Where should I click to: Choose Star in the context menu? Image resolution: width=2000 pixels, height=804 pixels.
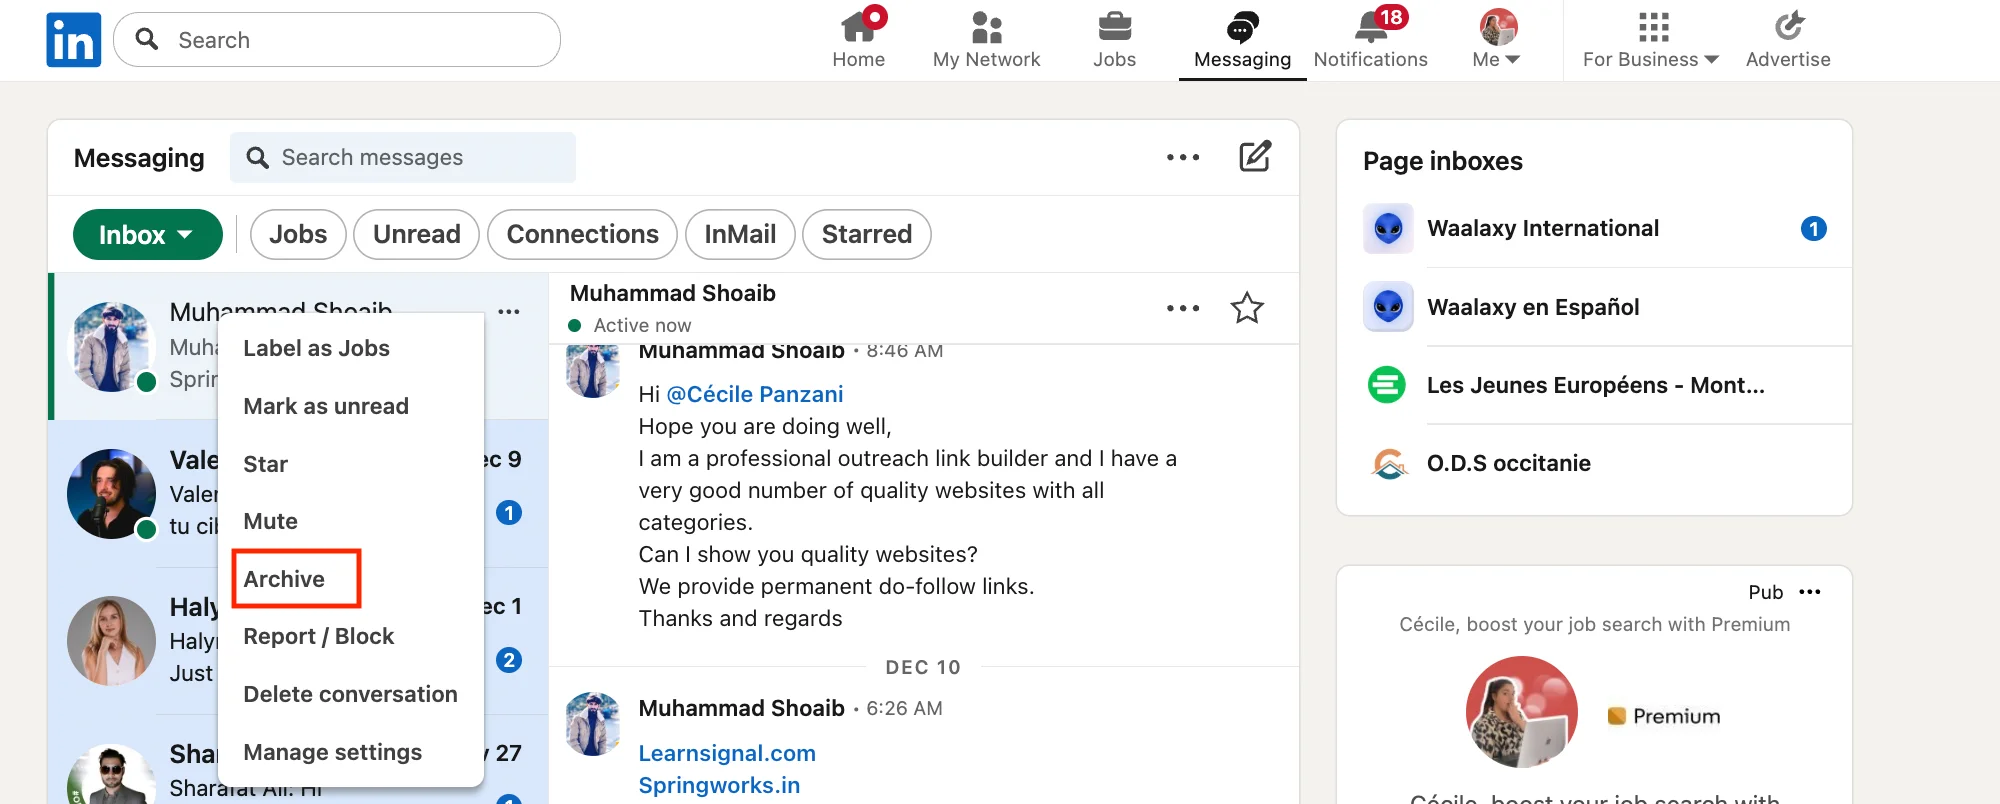pyautogui.click(x=266, y=464)
